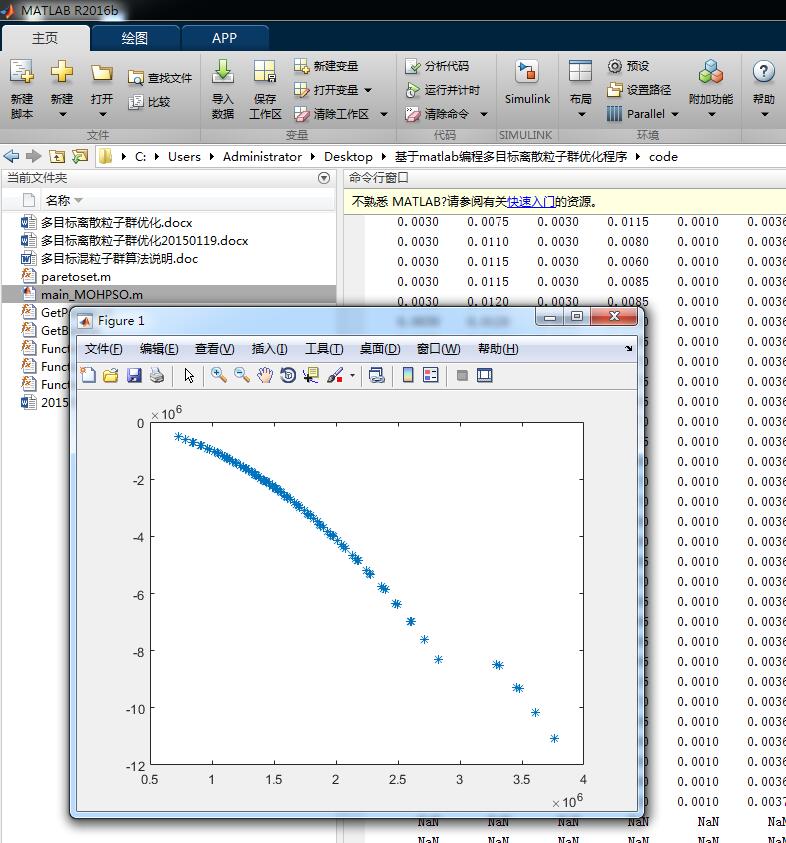The width and height of the screenshot is (786, 843).
Task: Switch to the APP tab
Action: (224, 38)
